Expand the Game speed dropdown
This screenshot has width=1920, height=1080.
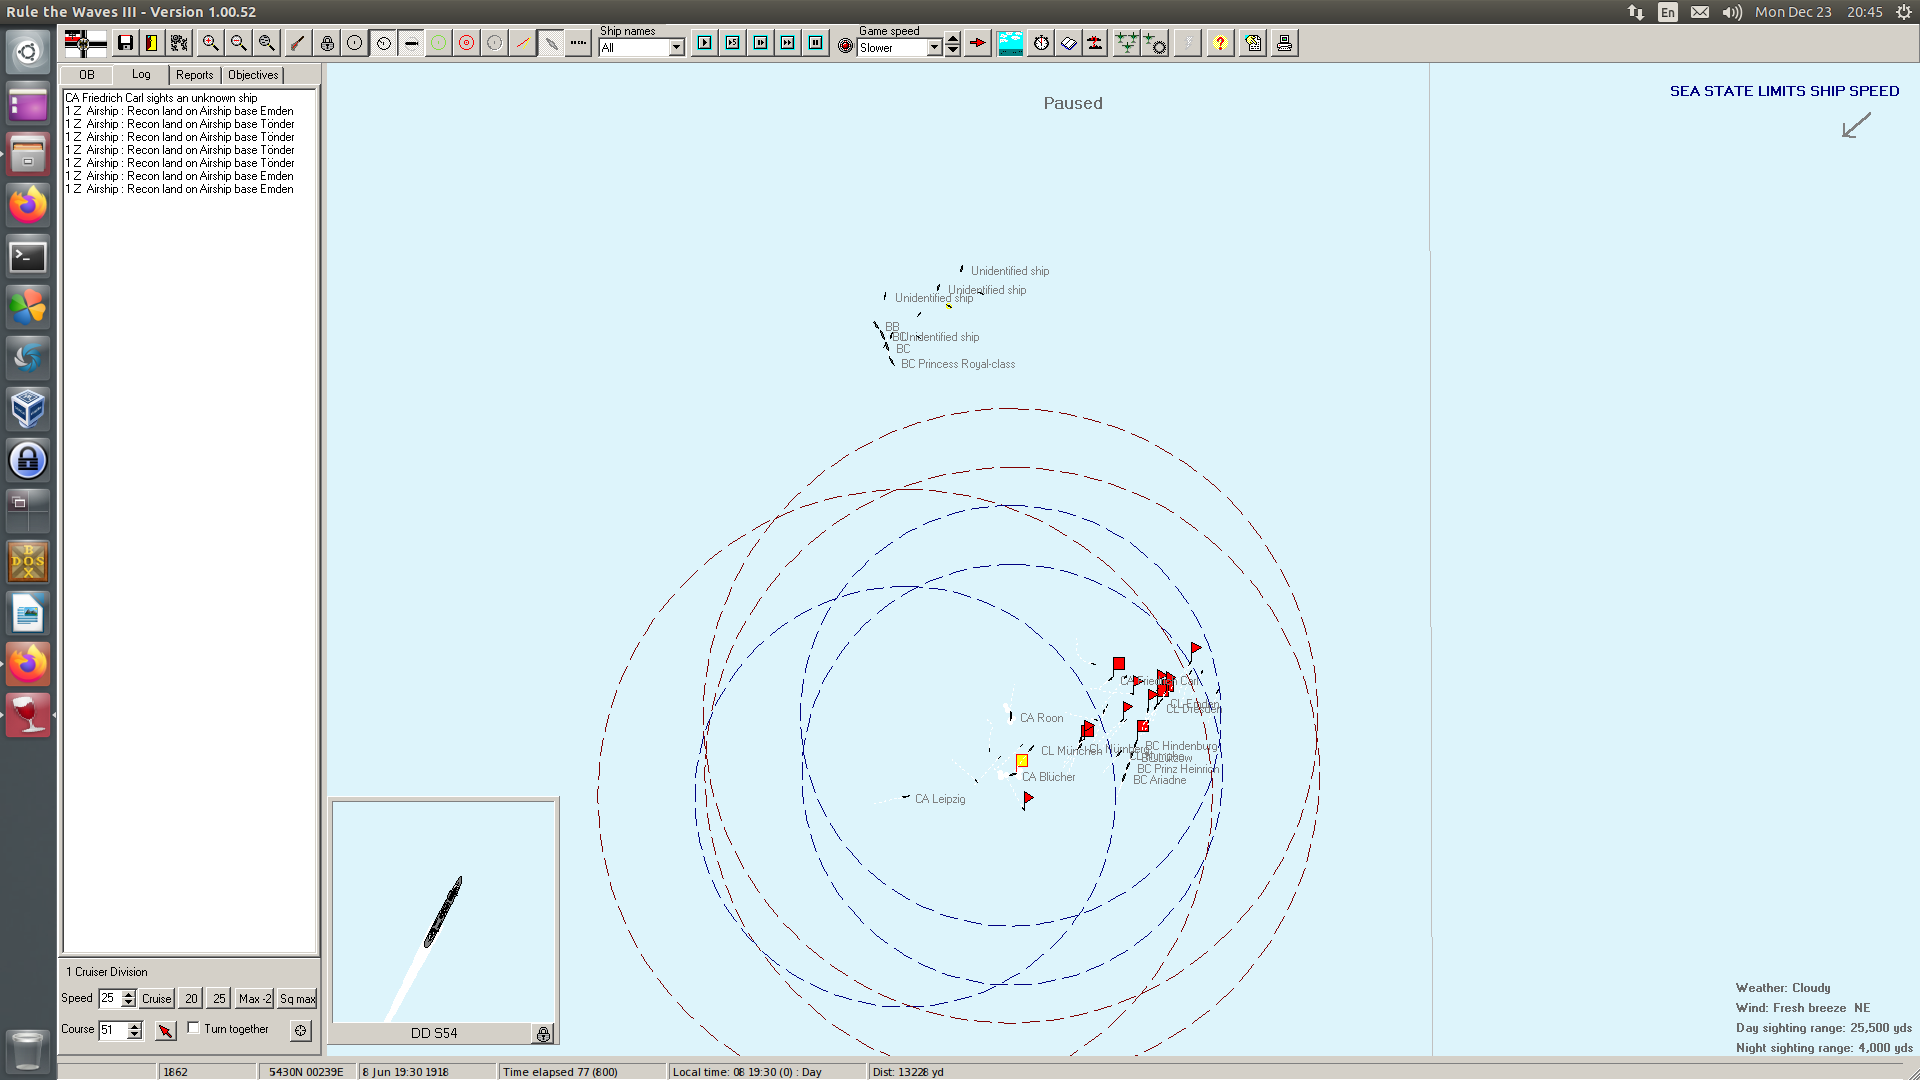click(934, 48)
